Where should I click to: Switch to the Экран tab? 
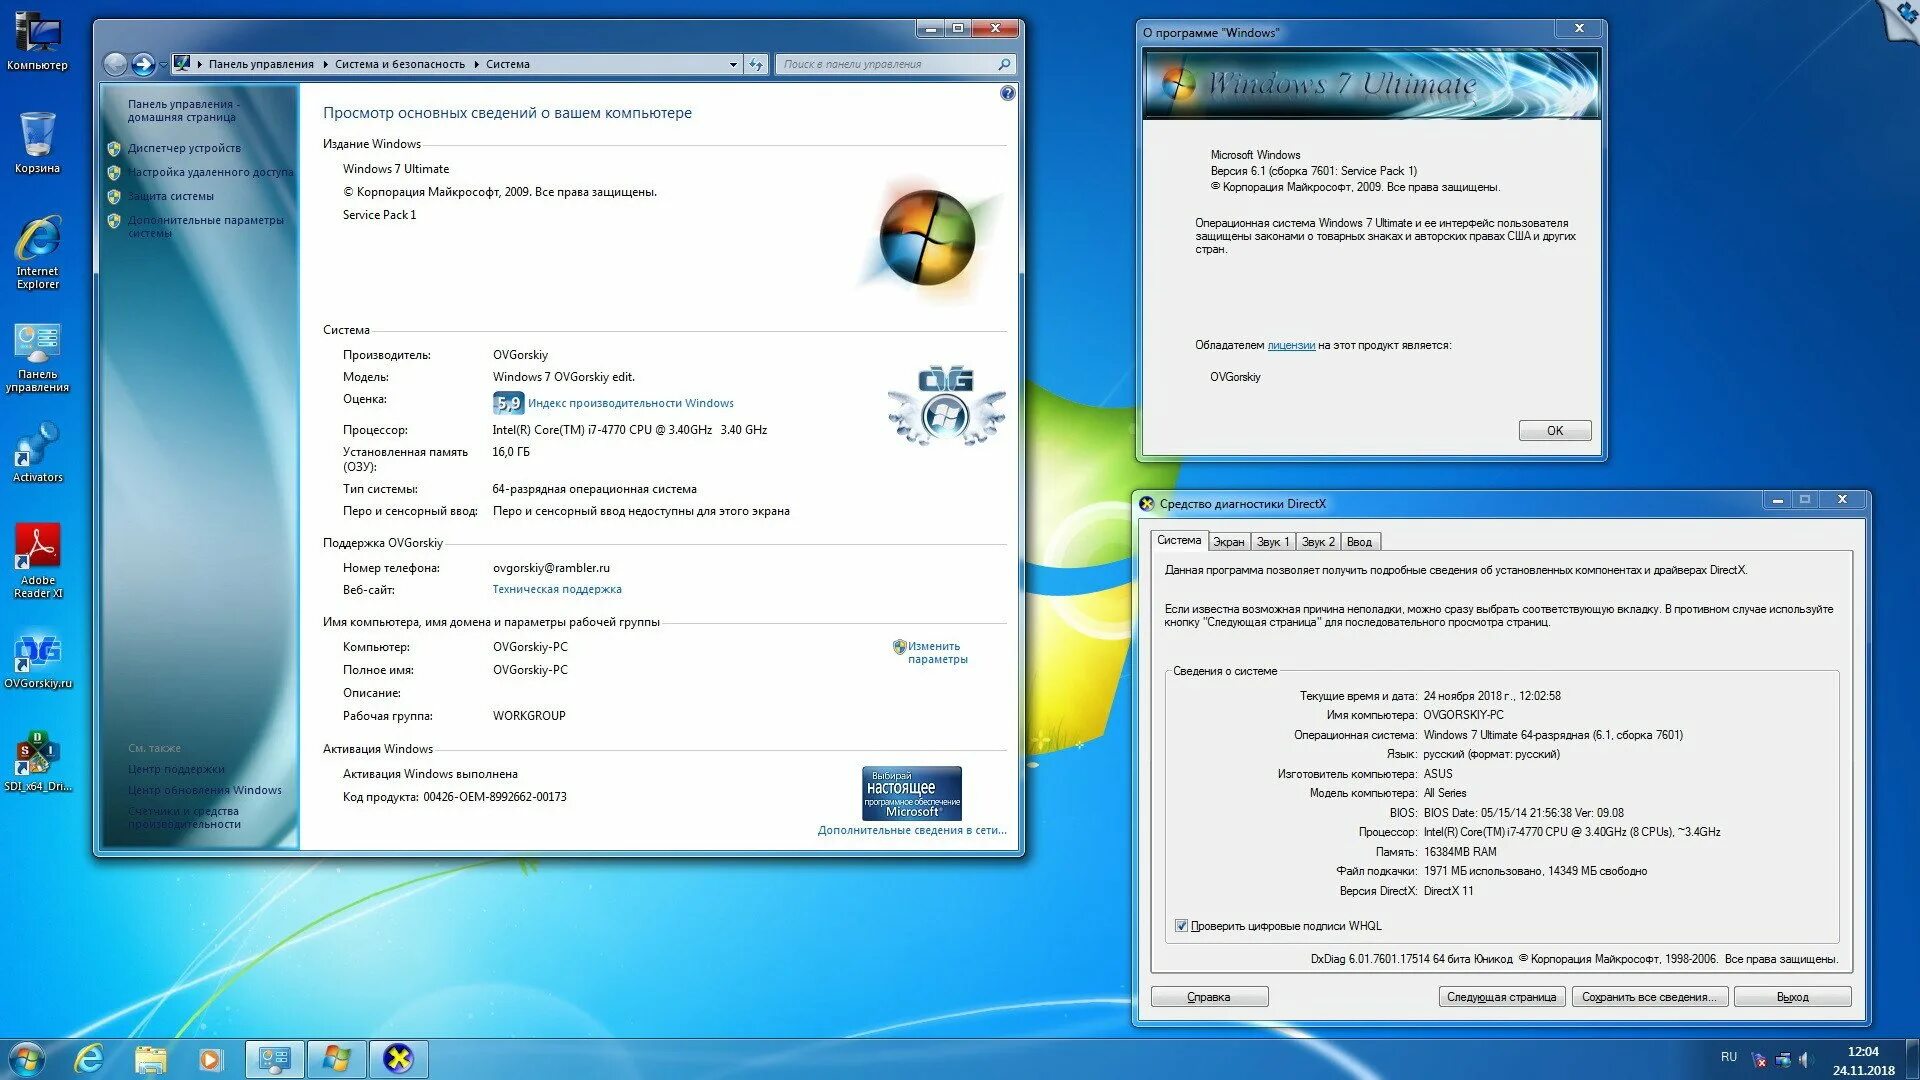point(1228,542)
